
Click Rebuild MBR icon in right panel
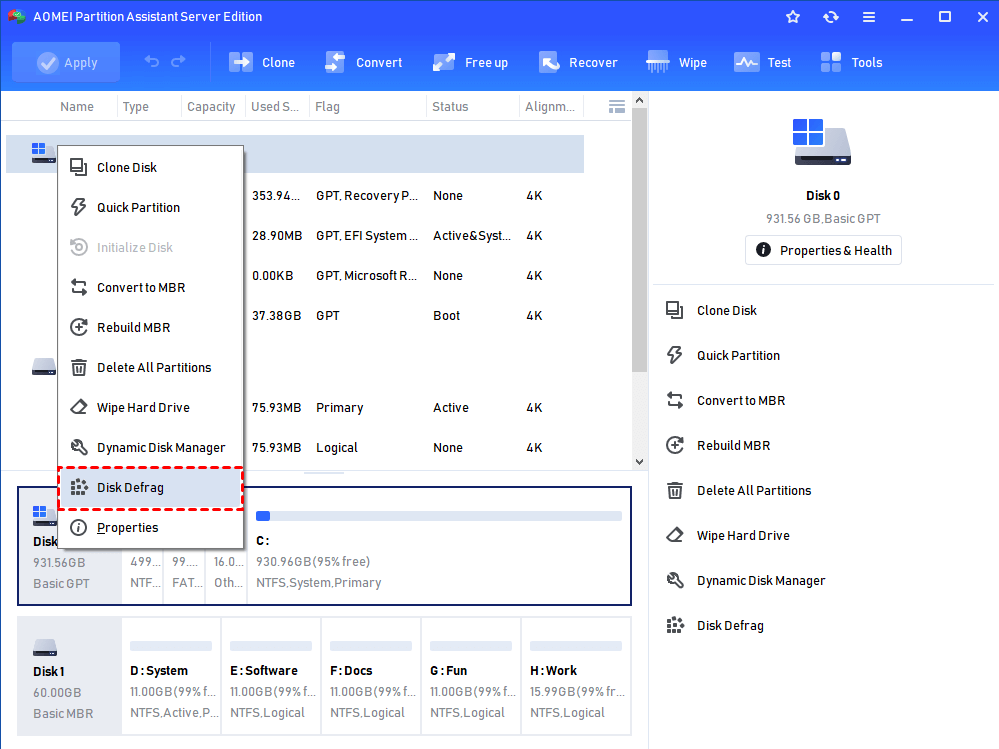coord(675,445)
